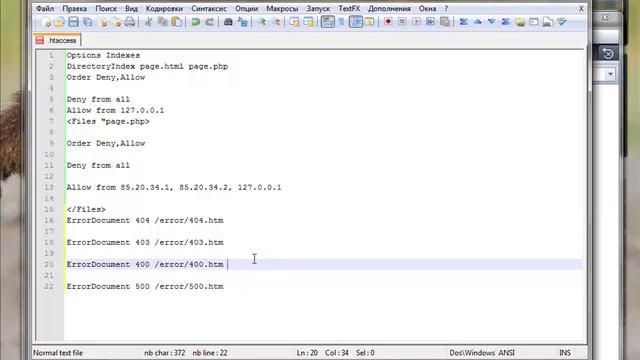The image size is (640, 360).
Task: Click the ABC spell-check icon
Action: point(548,22)
